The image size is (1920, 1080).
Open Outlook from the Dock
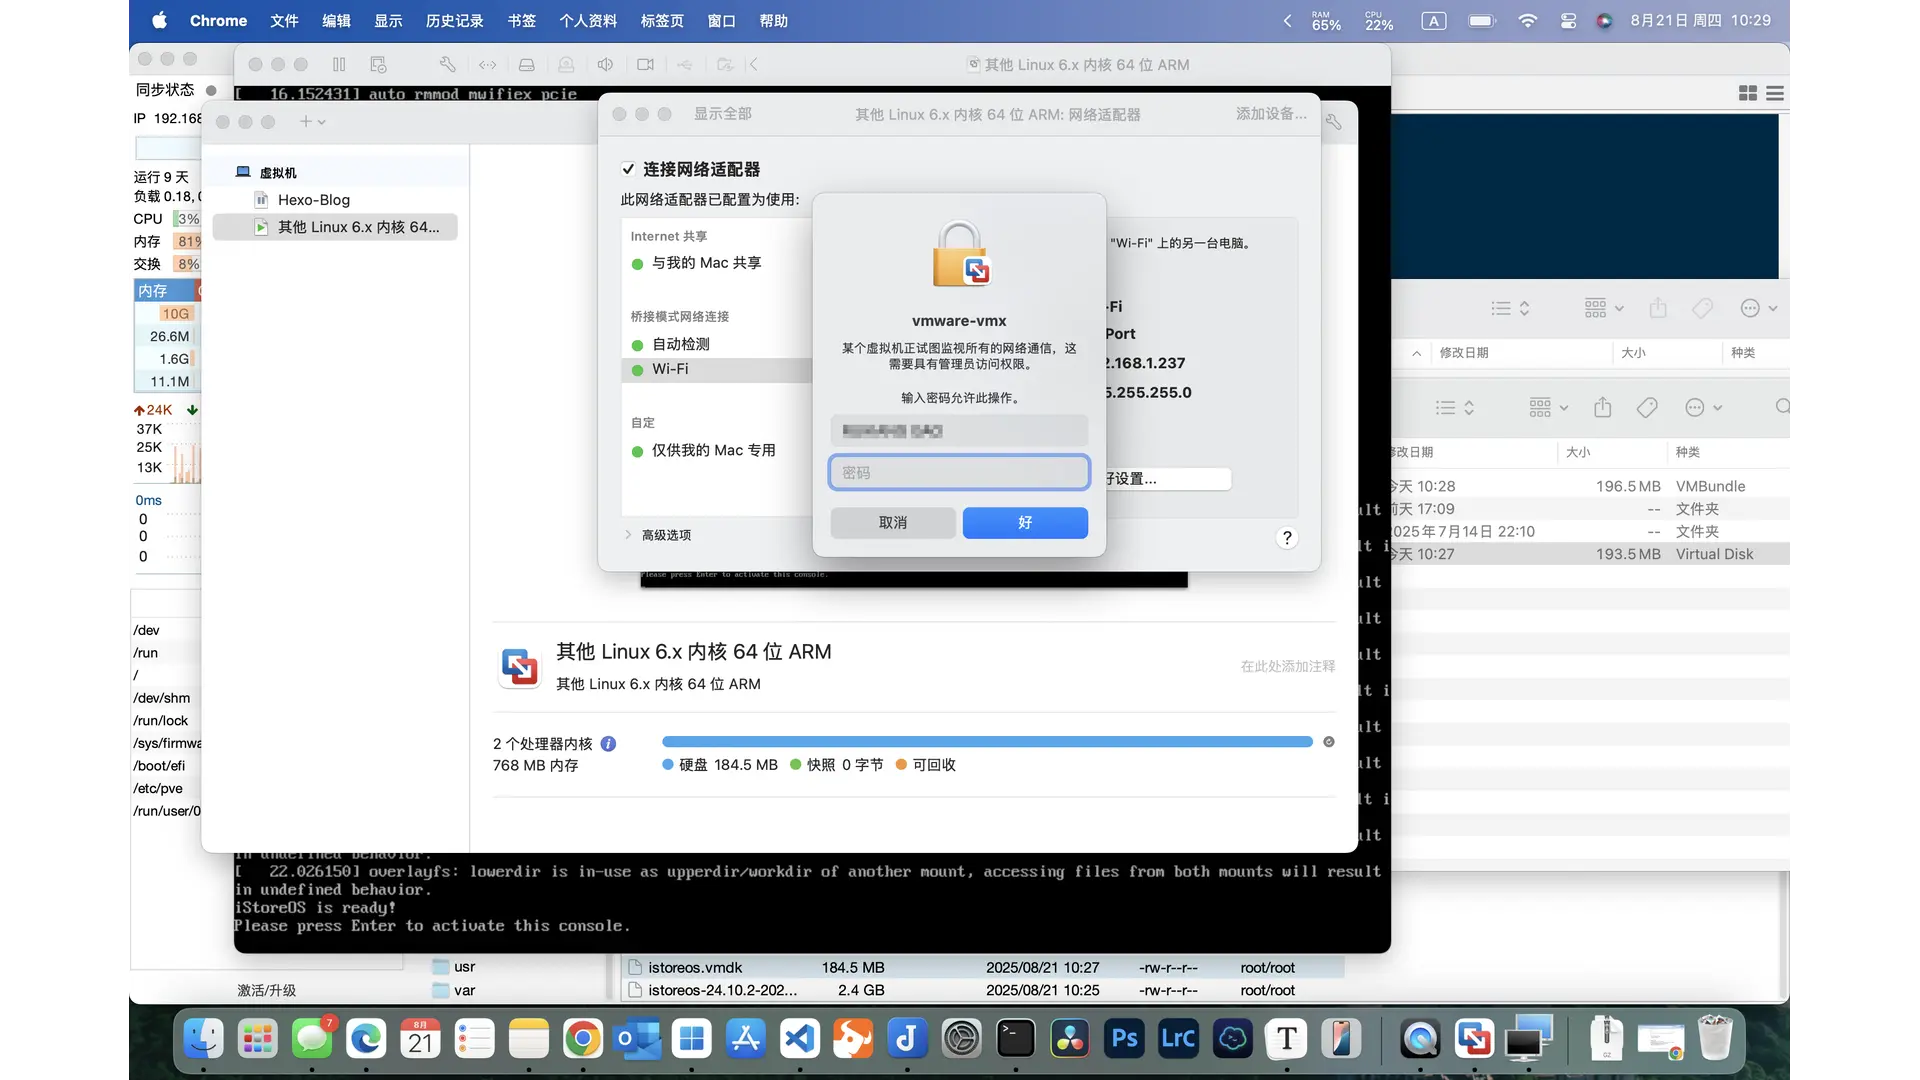coord(637,1040)
